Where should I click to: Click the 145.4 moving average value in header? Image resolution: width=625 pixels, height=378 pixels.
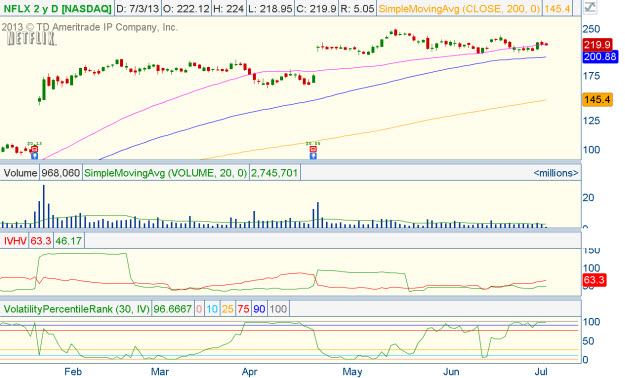point(557,8)
